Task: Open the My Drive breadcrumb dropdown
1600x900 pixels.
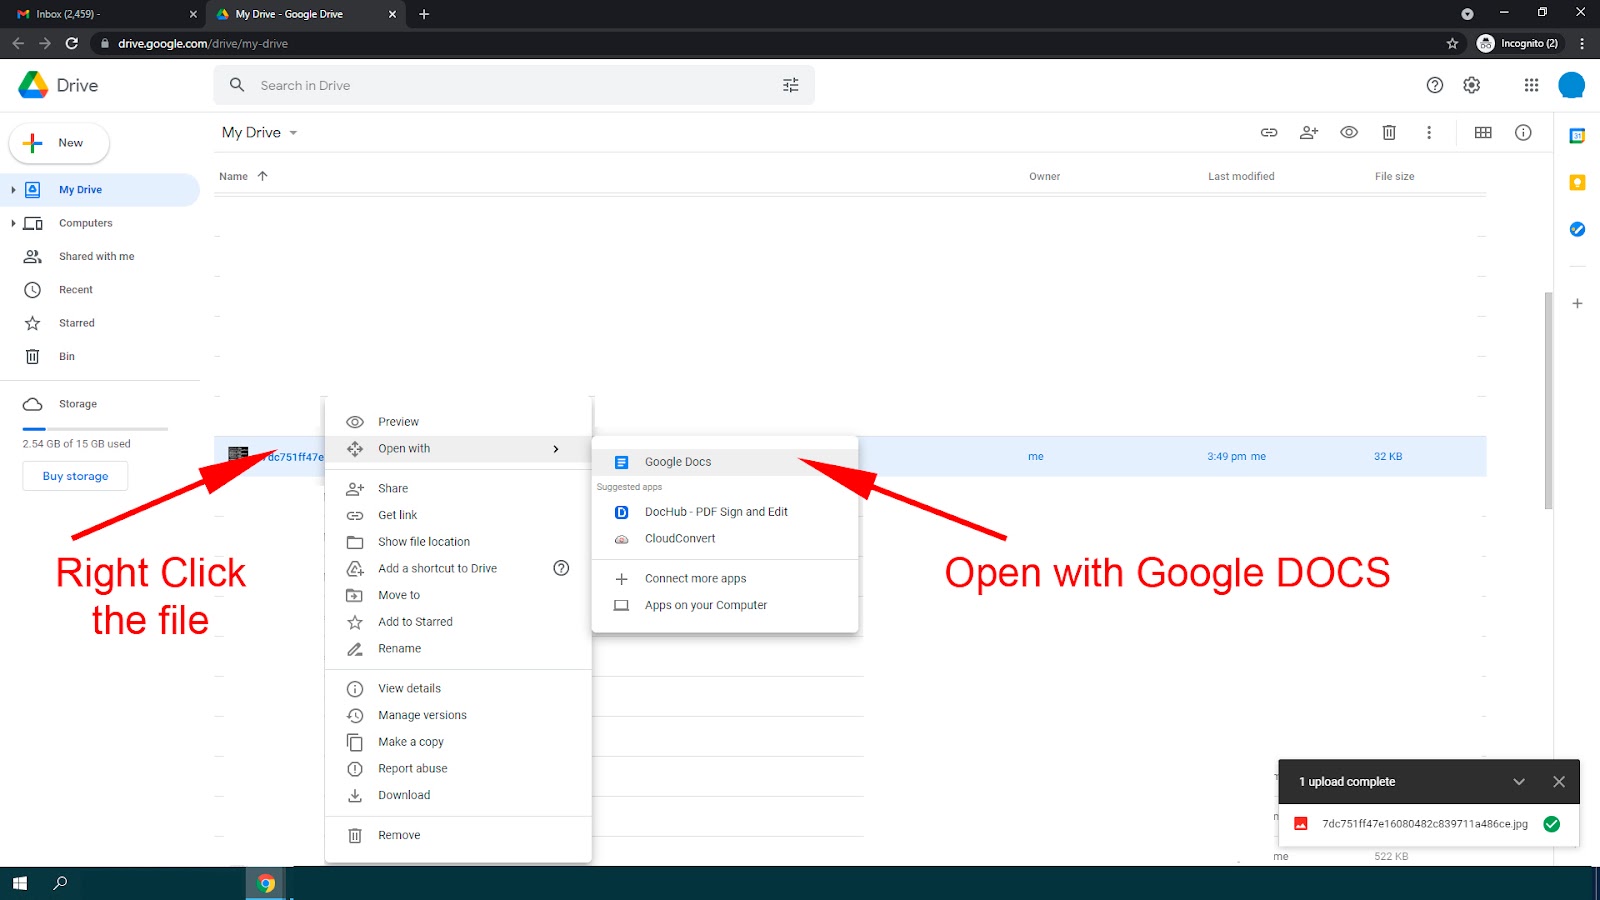Action: pos(260,132)
